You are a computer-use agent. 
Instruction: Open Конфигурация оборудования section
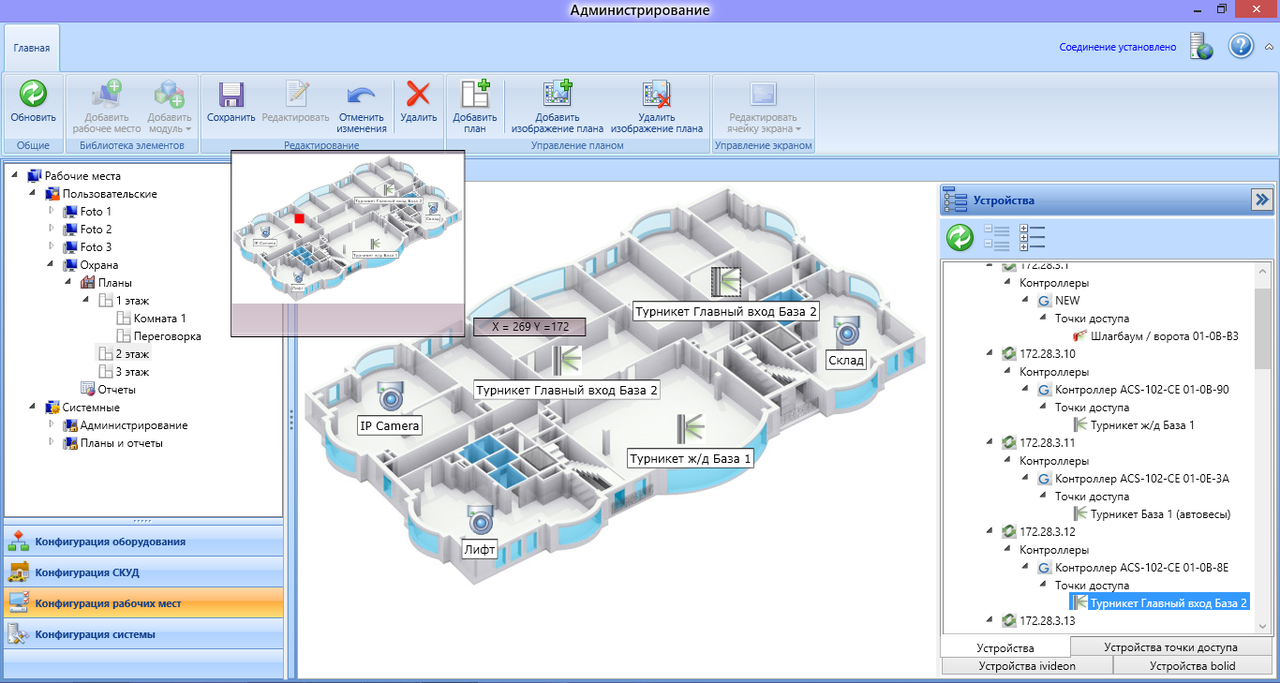point(110,542)
